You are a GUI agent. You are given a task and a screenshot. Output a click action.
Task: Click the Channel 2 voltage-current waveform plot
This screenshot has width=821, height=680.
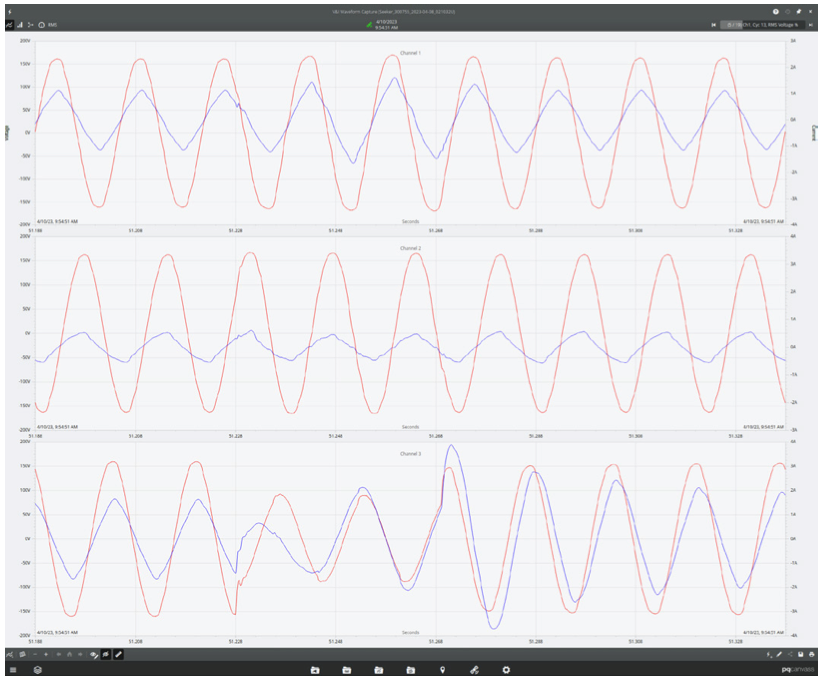pos(410,333)
